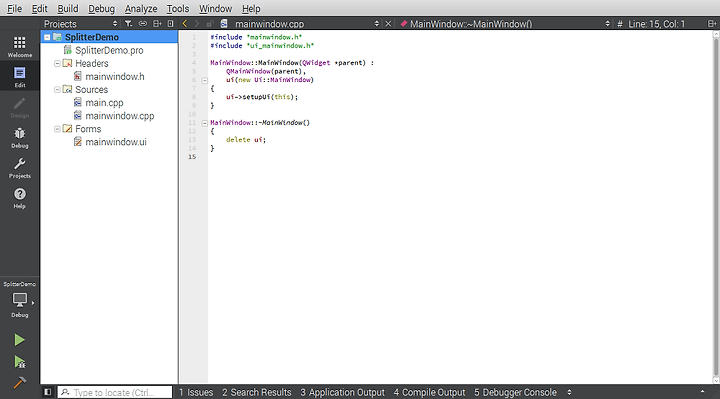Go back in navigation history
The height and width of the screenshot is (399, 720).
click(185, 23)
